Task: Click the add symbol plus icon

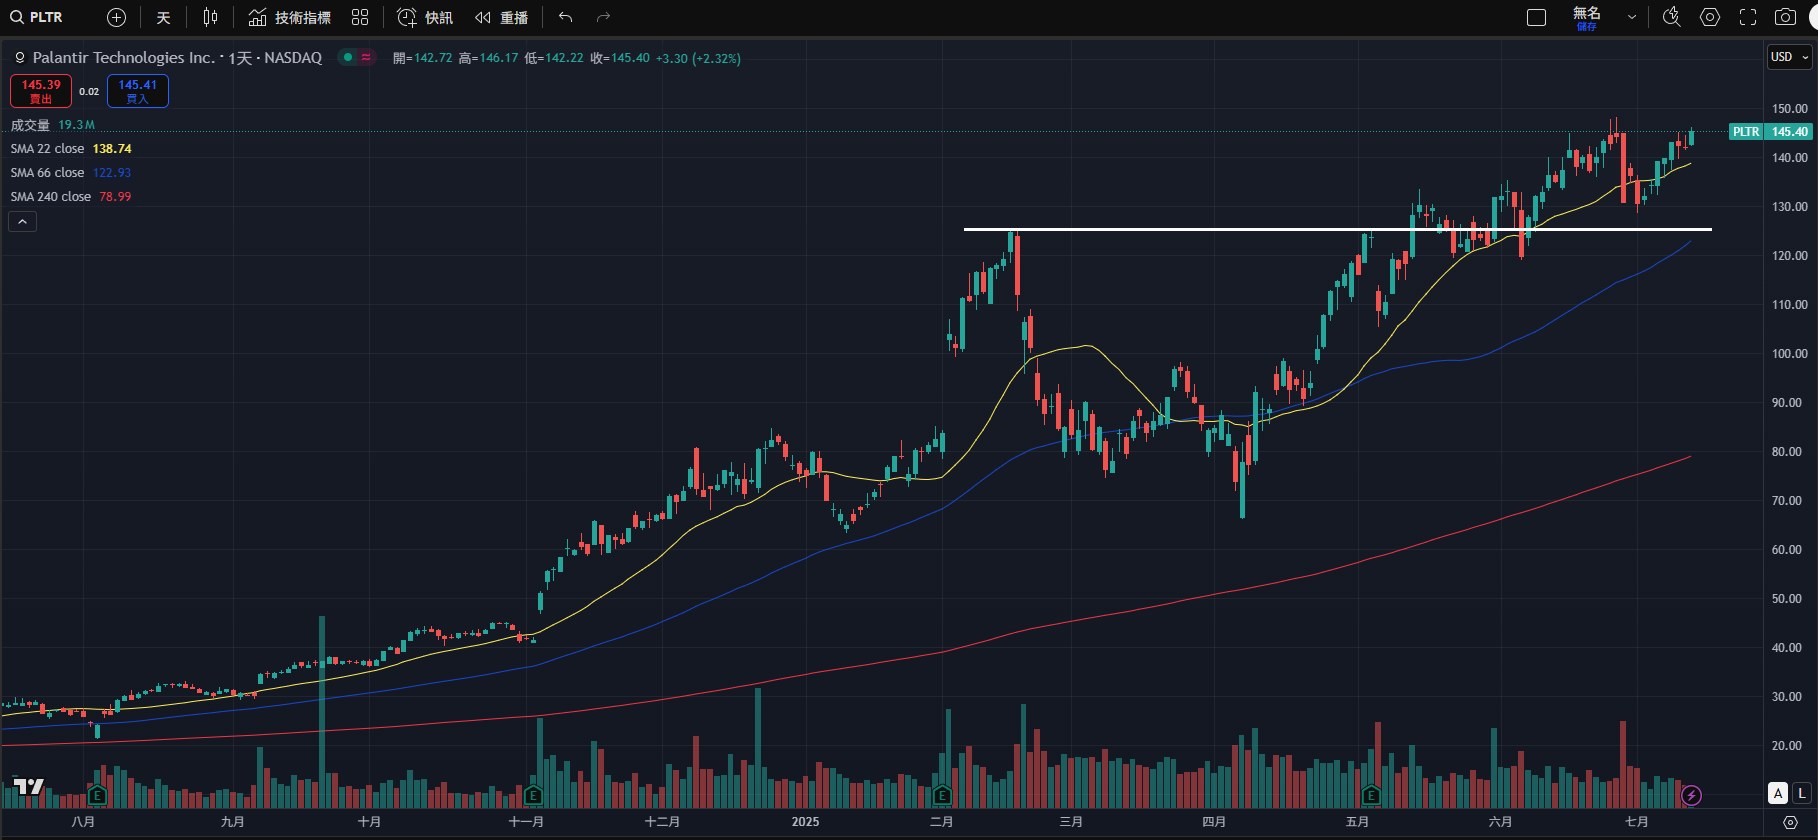Action: (x=116, y=17)
